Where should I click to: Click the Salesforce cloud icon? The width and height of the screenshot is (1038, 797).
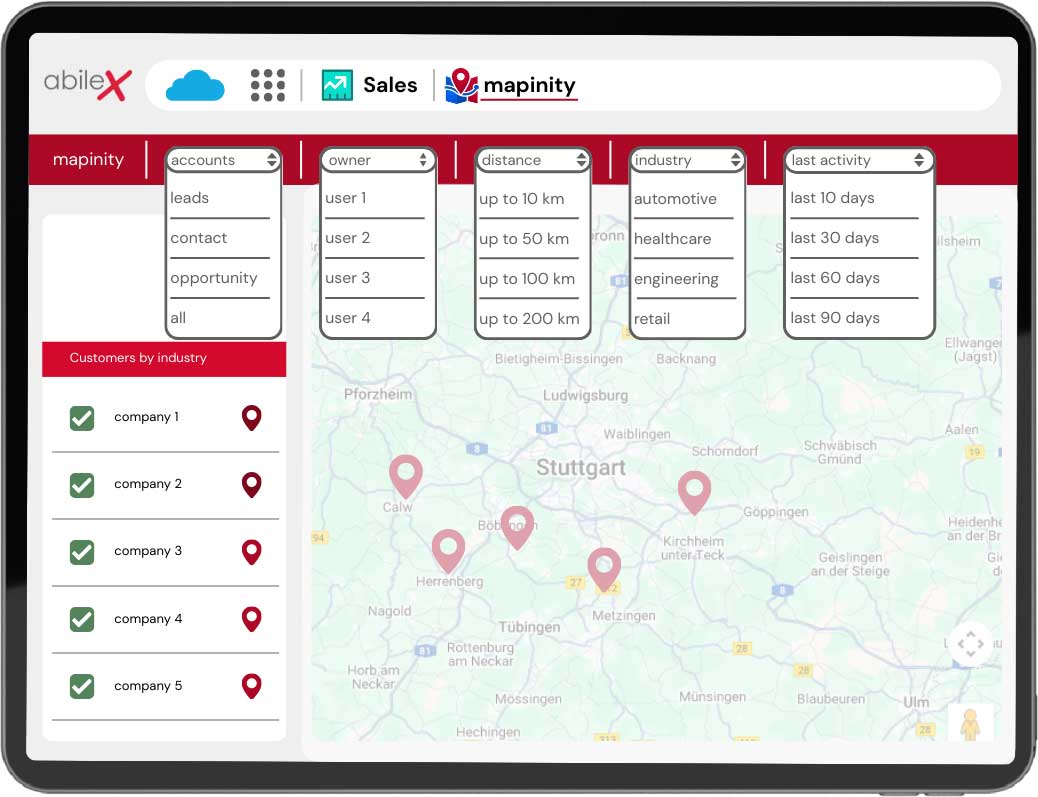click(195, 85)
